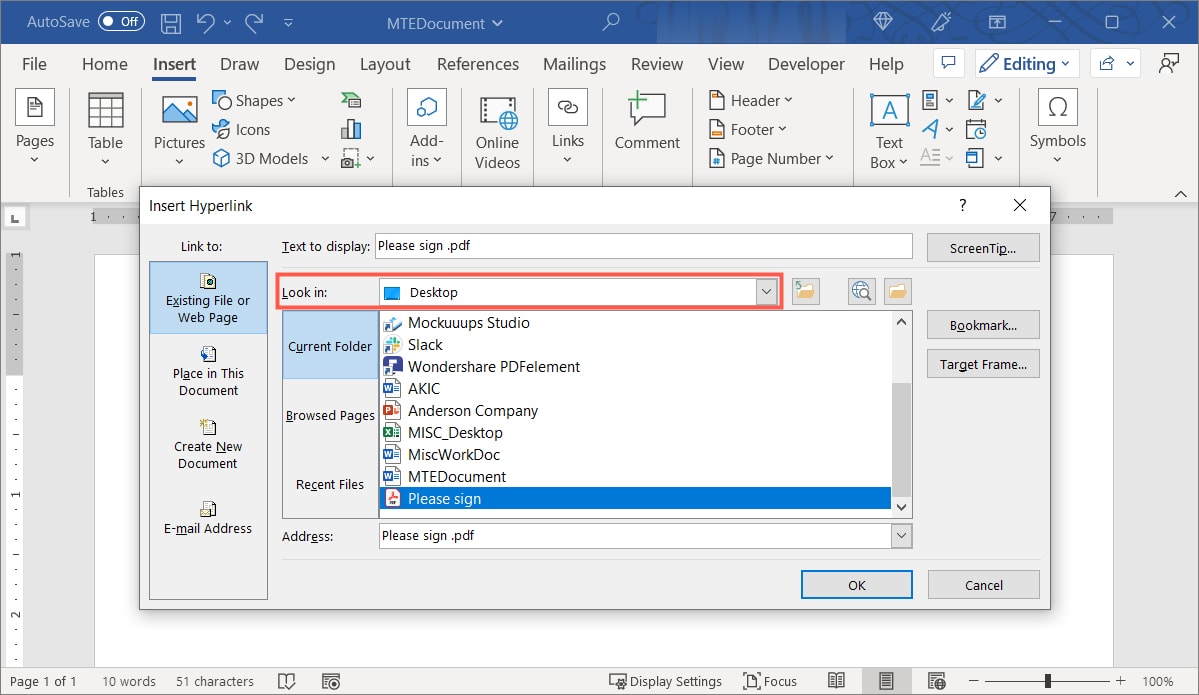The image size is (1199, 695).
Task: Click the Target Frame button
Action: tap(982, 363)
